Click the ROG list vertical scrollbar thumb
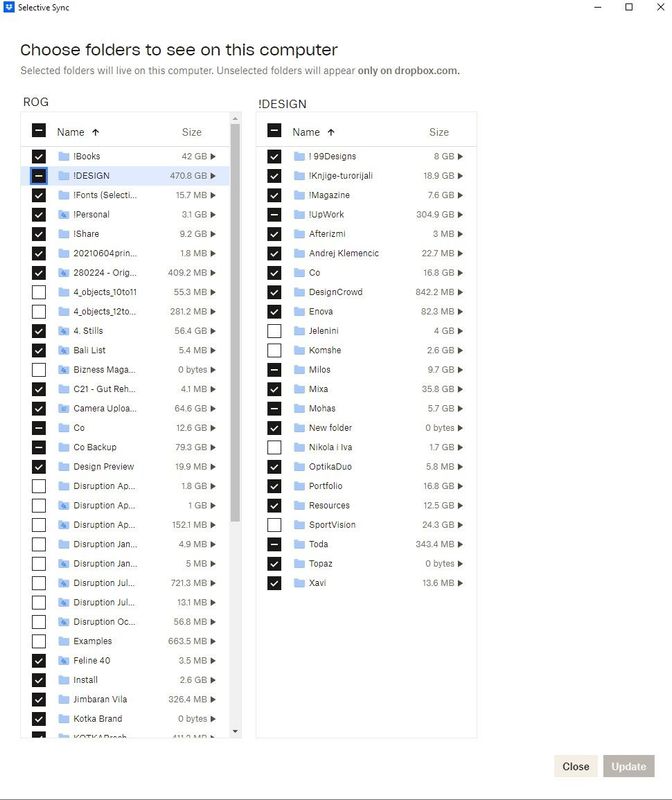The width and height of the screenshot is (672, 800). [235, 322]
